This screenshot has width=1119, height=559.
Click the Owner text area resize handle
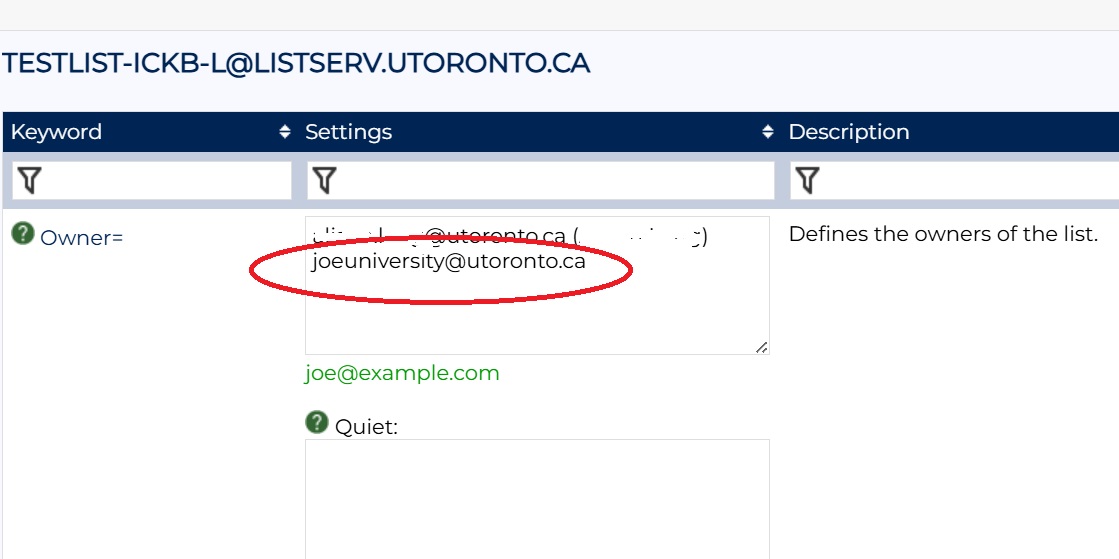(x=761, y=347)
